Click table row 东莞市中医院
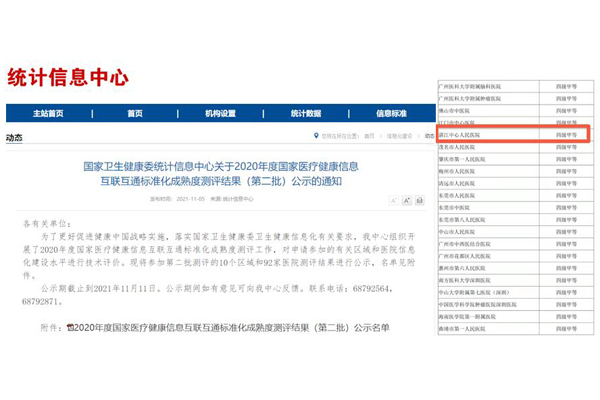Viewport: 600px width, 400px height. pyautogui.click(x=516, y=207)
